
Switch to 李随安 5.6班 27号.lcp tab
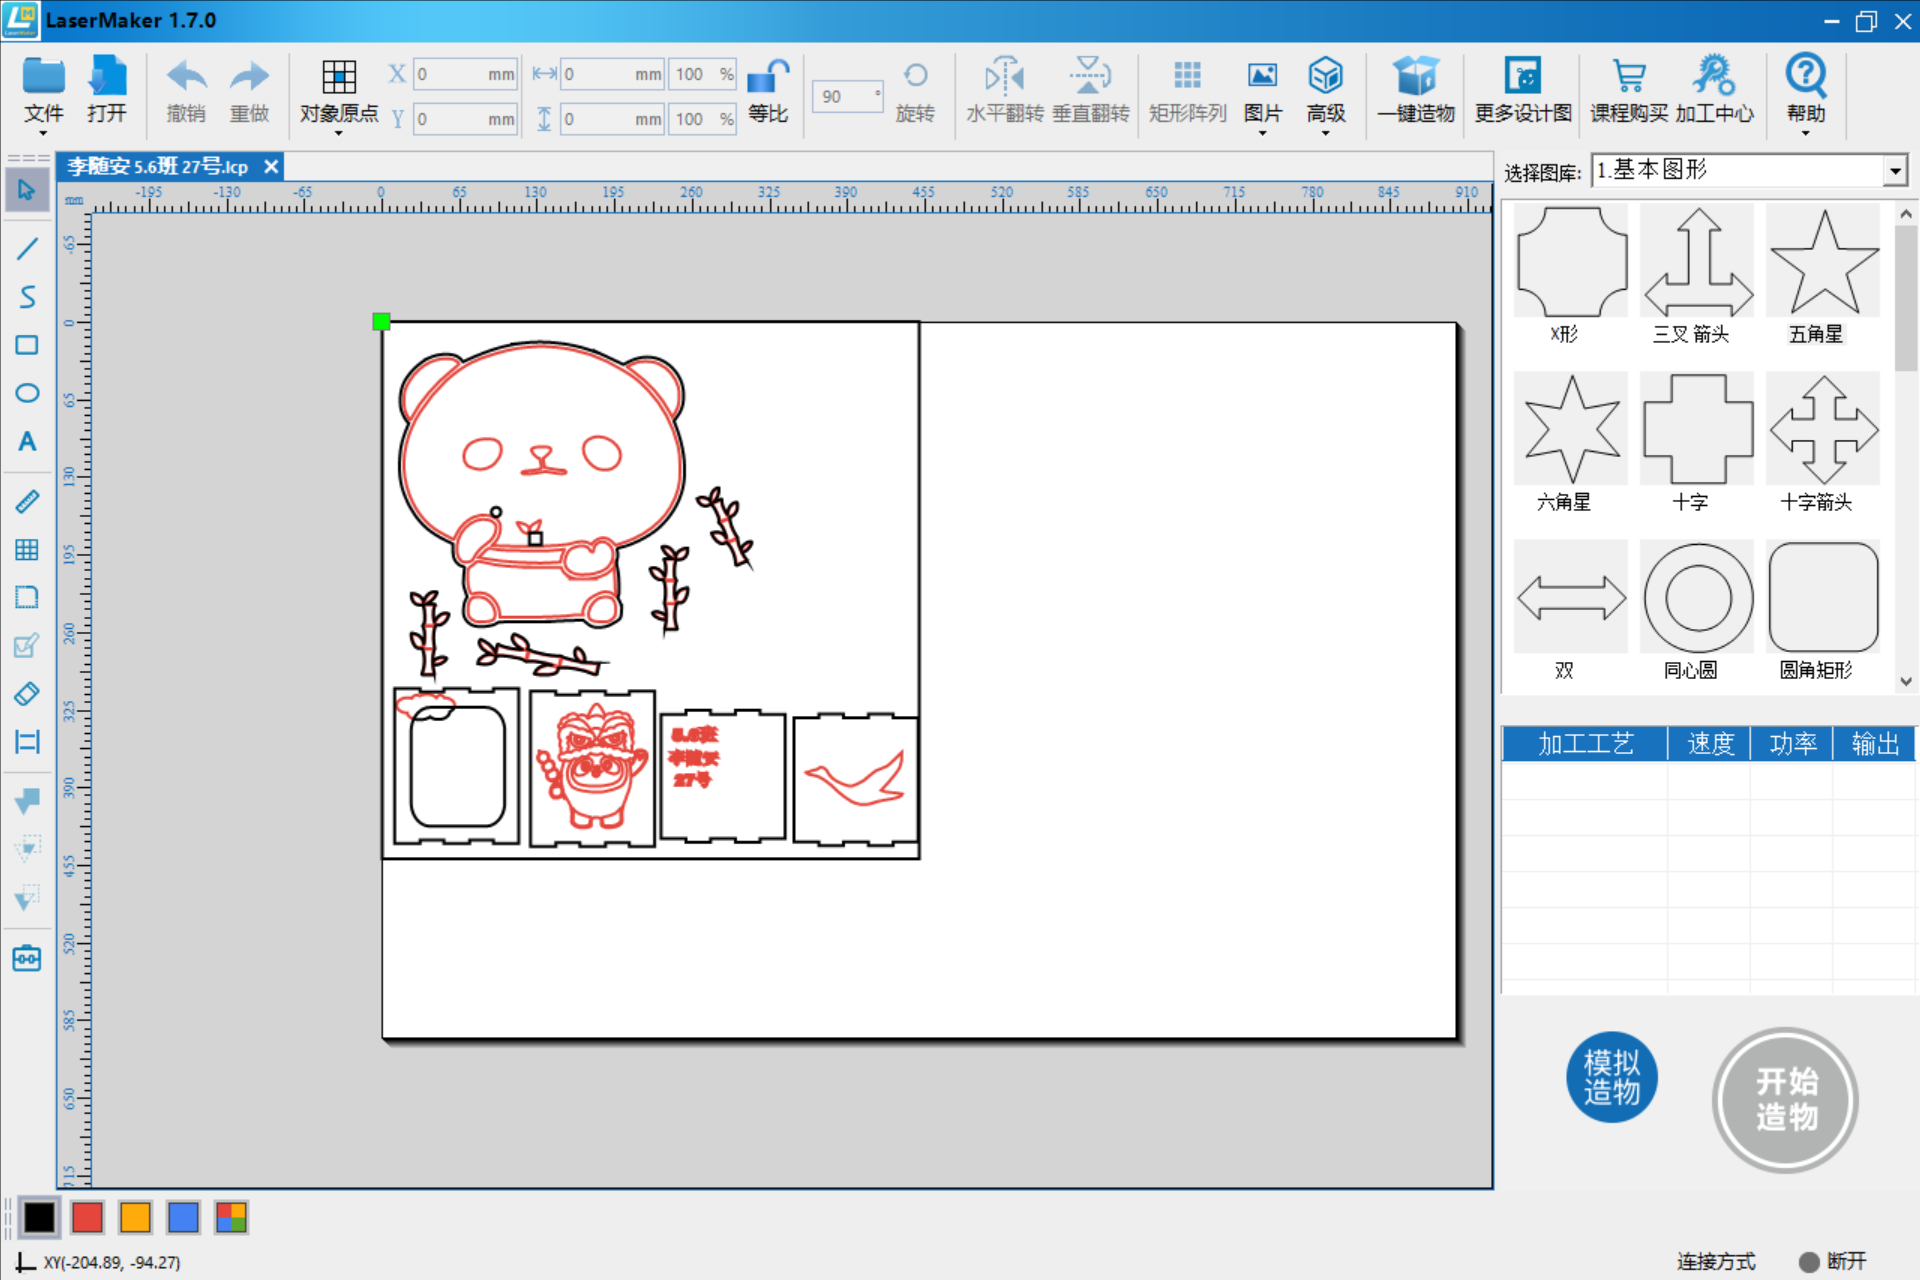pos(157,166)
